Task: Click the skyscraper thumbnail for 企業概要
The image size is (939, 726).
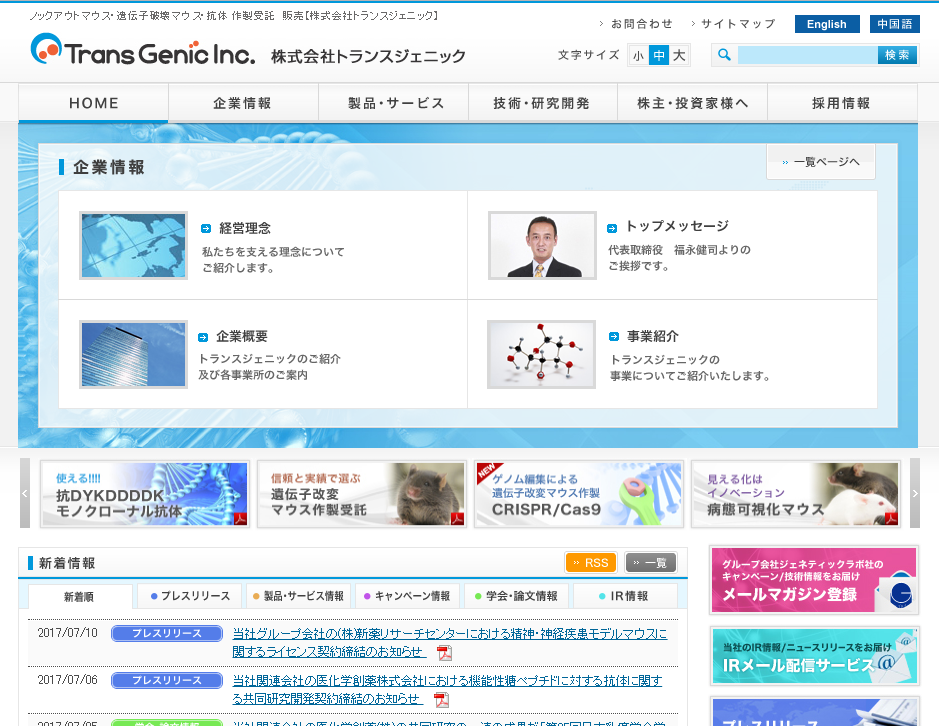Action: (x=134, y=355)
